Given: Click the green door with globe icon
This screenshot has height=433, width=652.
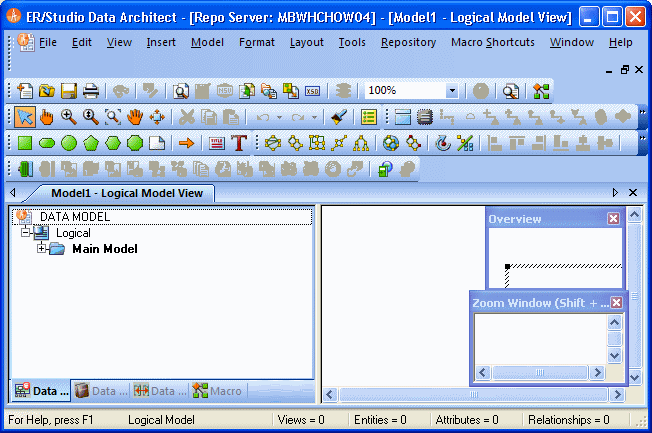Looking at the screenshot, I should click(x=385, y=169).
